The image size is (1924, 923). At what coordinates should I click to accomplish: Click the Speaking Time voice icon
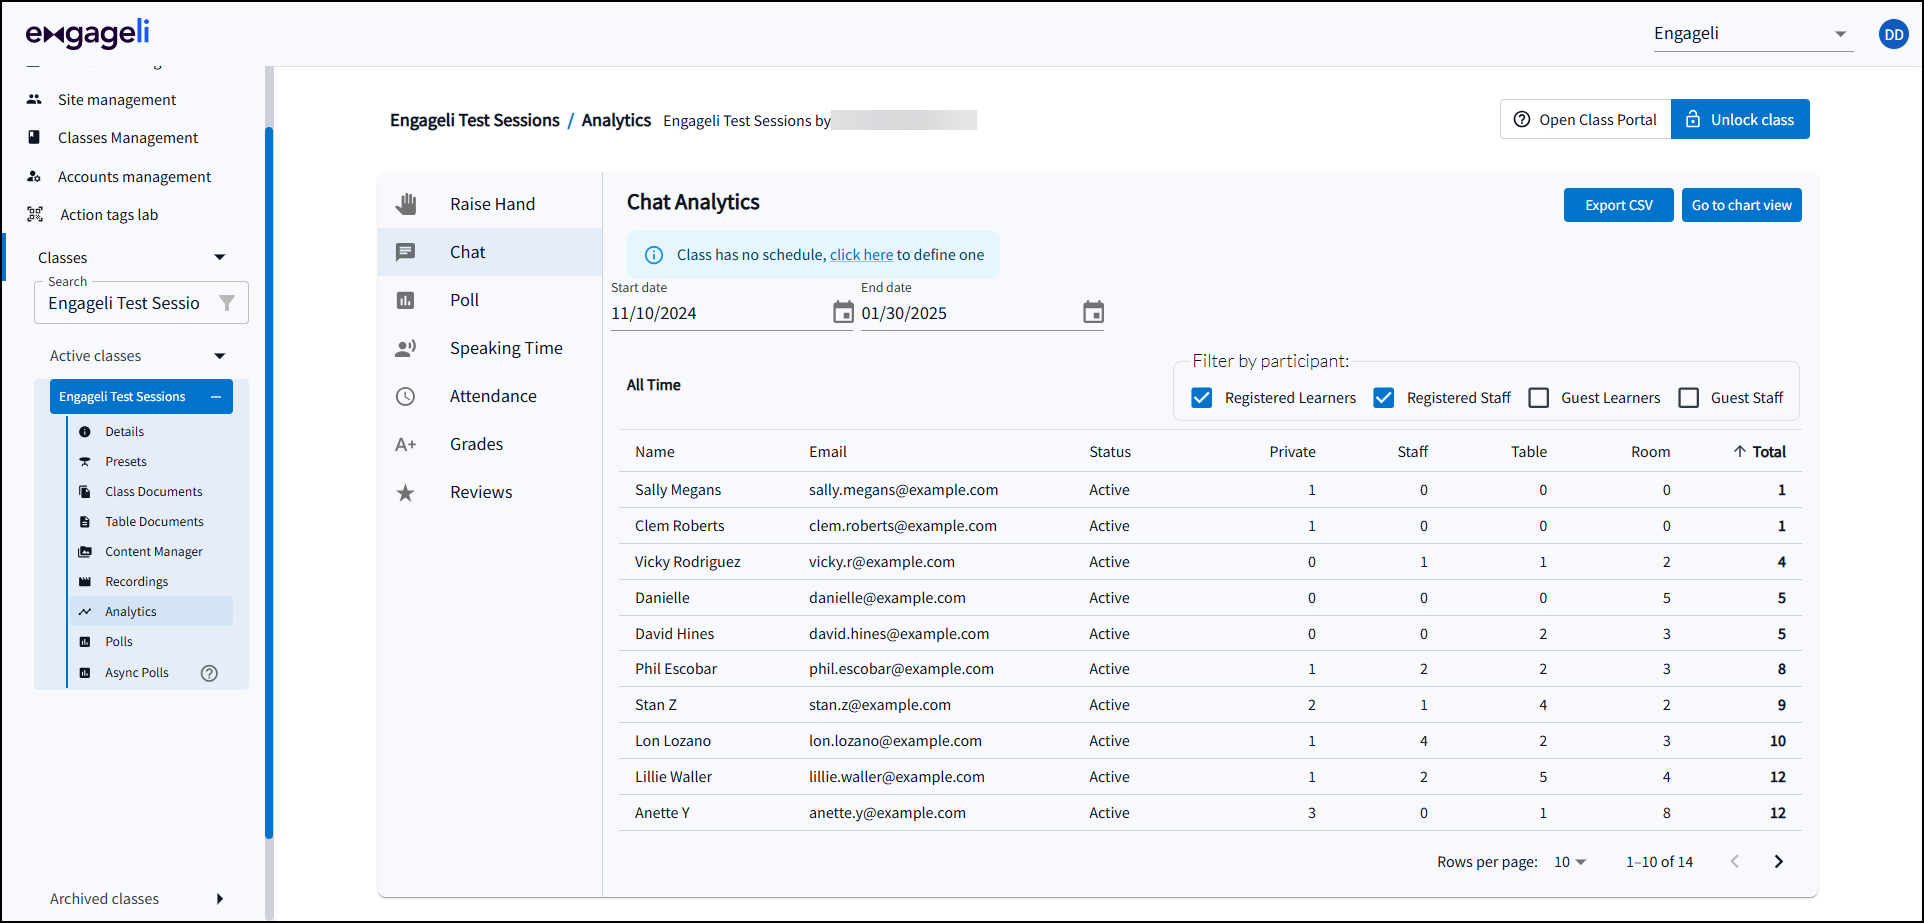405,348
